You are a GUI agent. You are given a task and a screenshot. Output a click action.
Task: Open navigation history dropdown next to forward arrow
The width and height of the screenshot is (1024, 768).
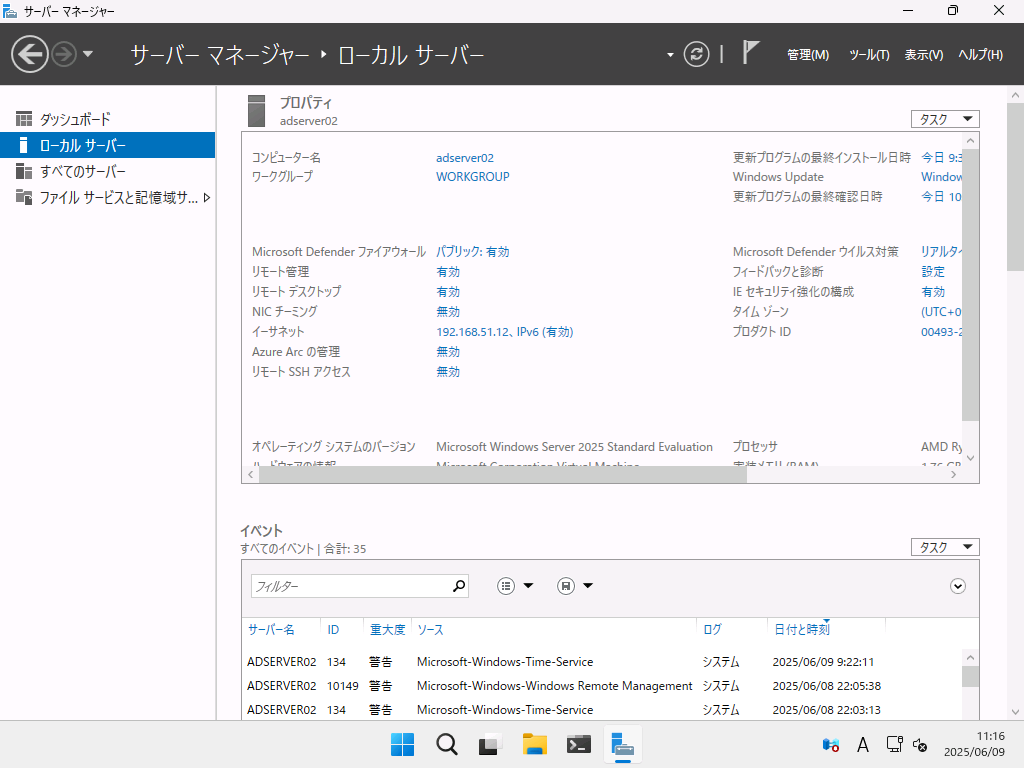[88, 54]
